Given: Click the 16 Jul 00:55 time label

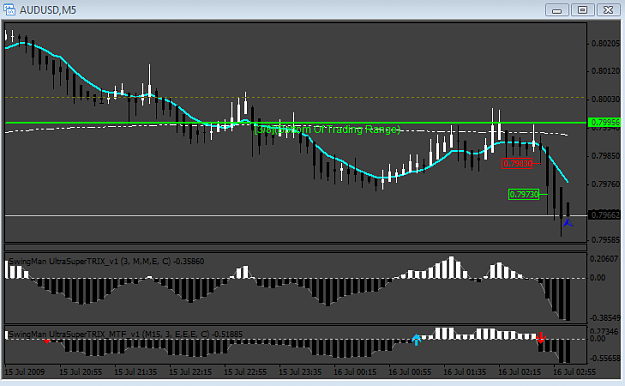Looking at the screenshot, I should click(x=410, y=372).
